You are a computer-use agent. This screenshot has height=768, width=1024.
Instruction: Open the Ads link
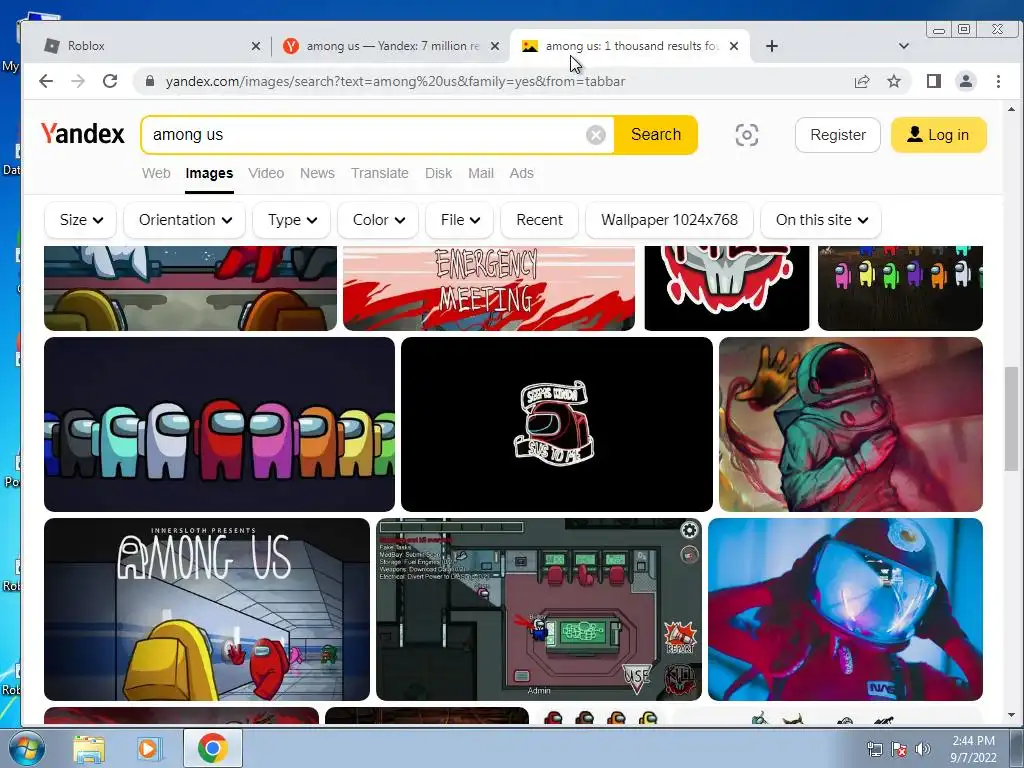click(x=521, y=173)
